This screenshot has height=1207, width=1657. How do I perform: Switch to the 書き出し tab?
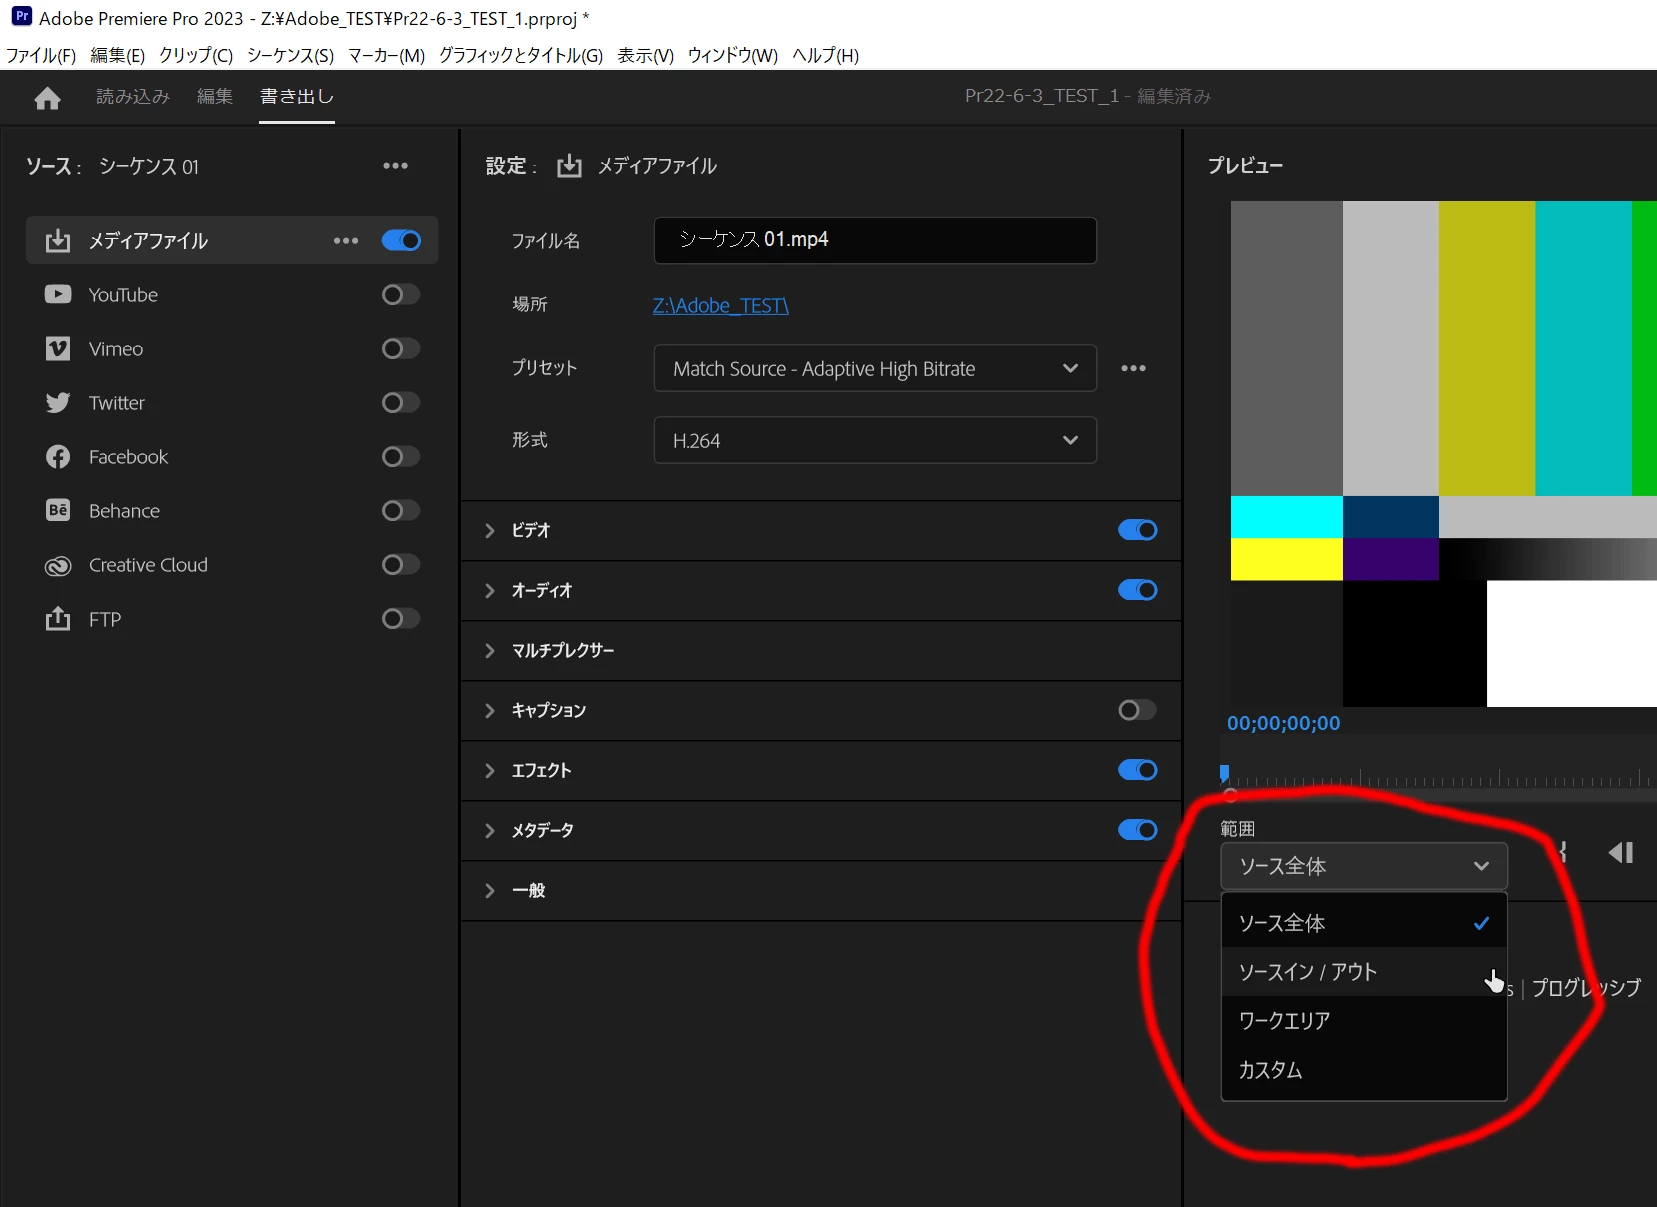click(297, 97)
